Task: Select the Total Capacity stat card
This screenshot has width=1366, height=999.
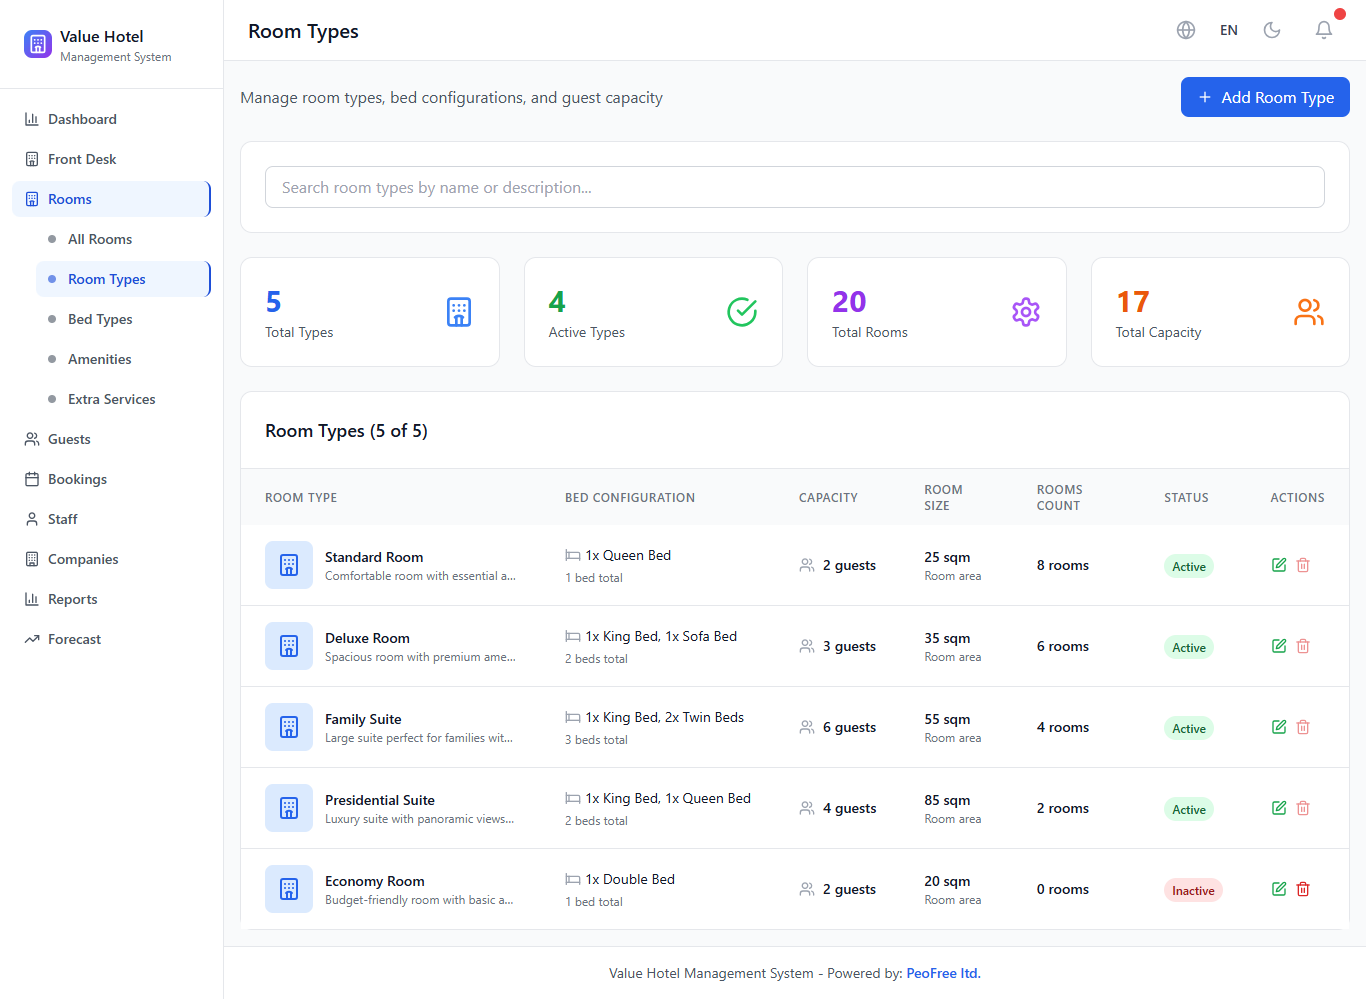Action: [x=1219, y=312]
